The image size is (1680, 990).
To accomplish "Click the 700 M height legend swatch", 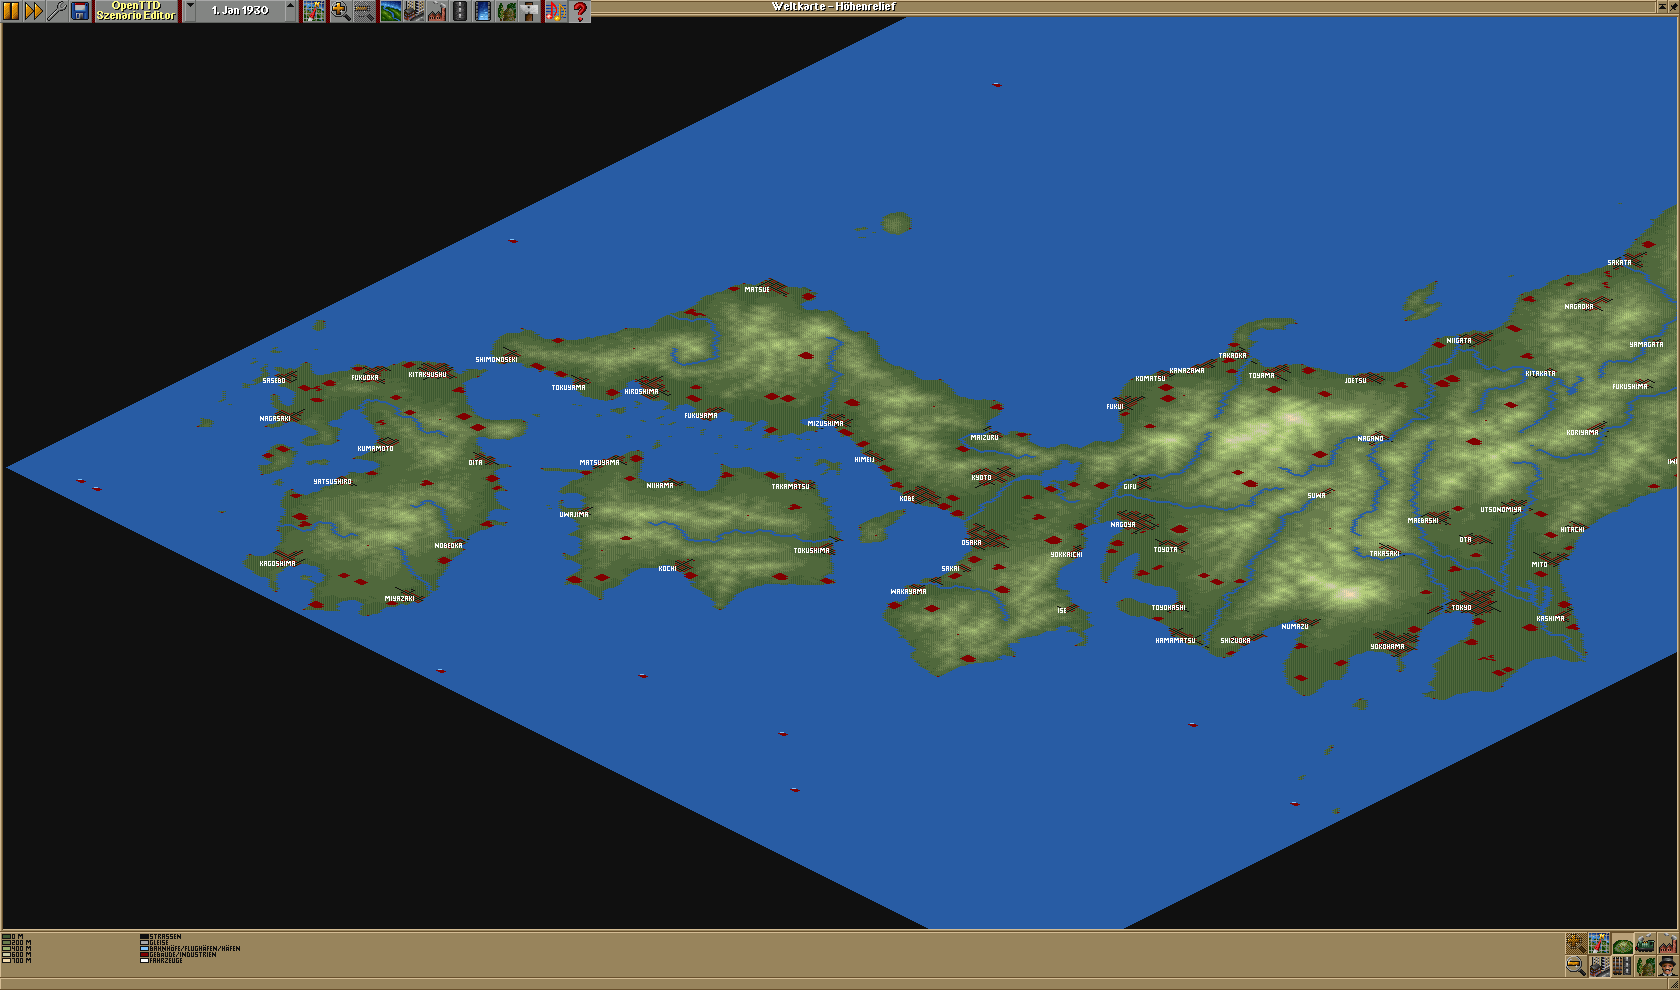I will click(6, 960).
